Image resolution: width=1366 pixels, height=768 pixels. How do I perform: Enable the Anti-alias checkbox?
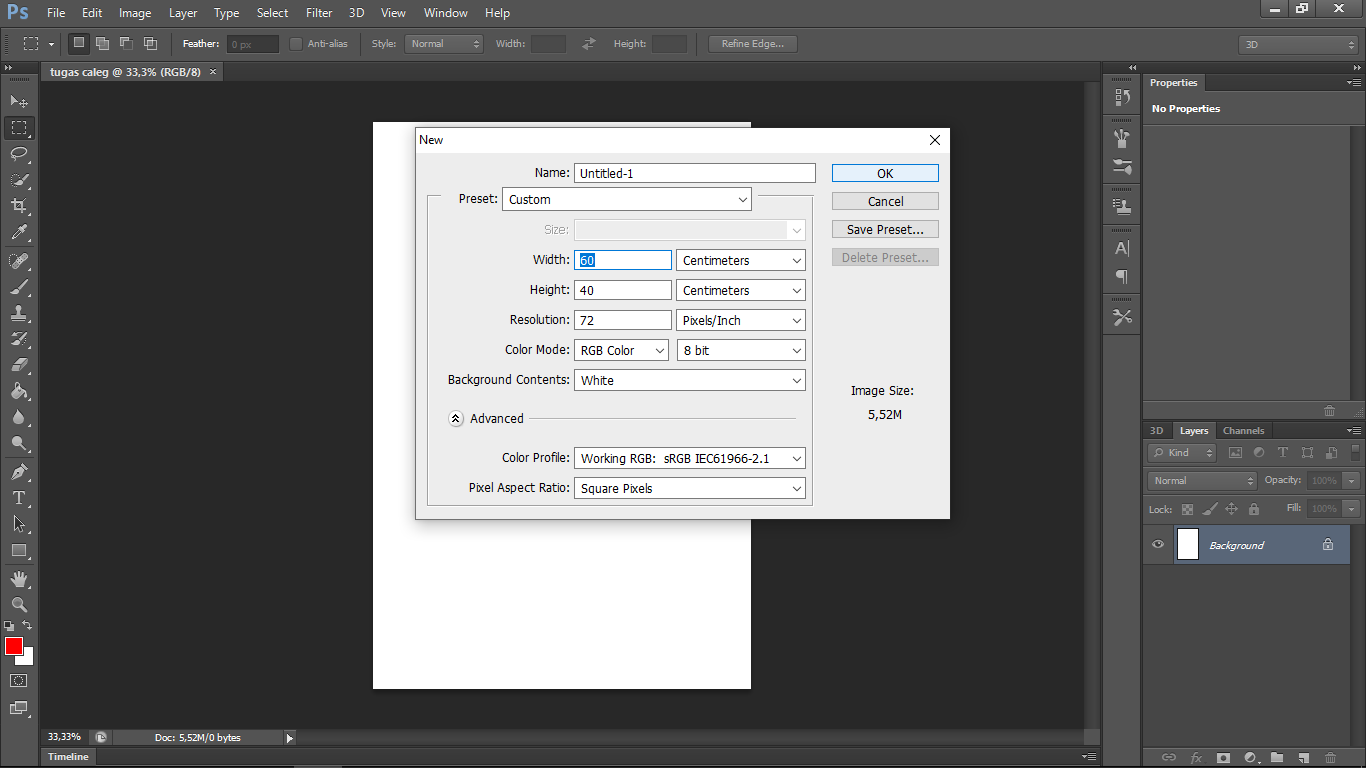296,44
